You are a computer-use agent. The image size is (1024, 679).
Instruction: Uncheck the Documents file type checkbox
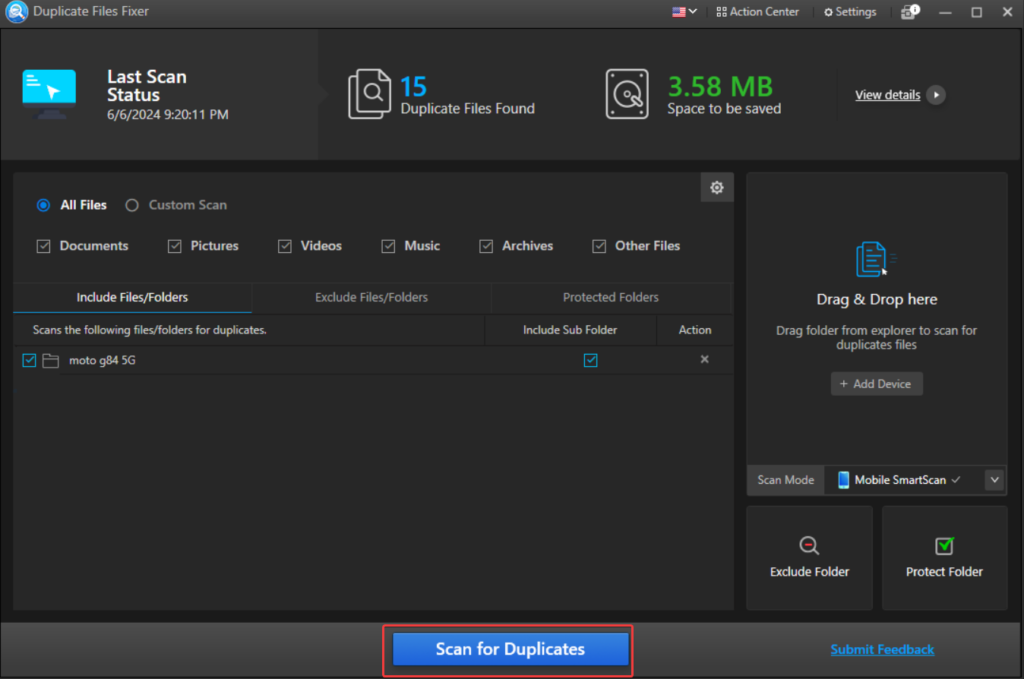[43, 246]
